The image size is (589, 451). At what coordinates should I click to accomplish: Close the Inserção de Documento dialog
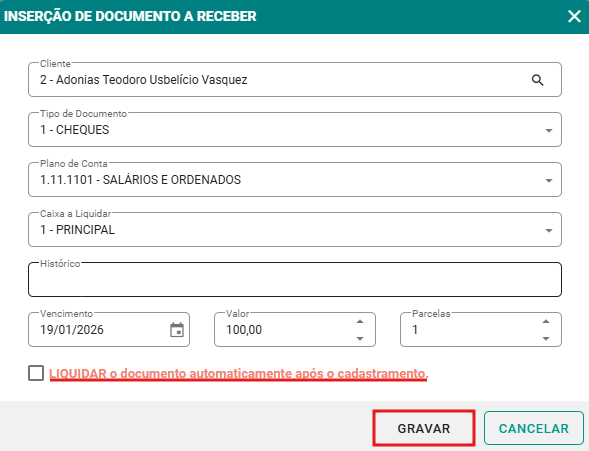click(x=574, y=17)
